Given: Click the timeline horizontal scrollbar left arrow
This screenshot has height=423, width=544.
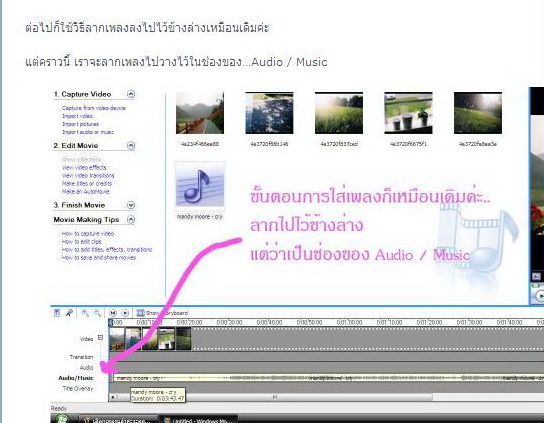Looking at the screenshot, I should pyautogui.click(x=112, y=397).
